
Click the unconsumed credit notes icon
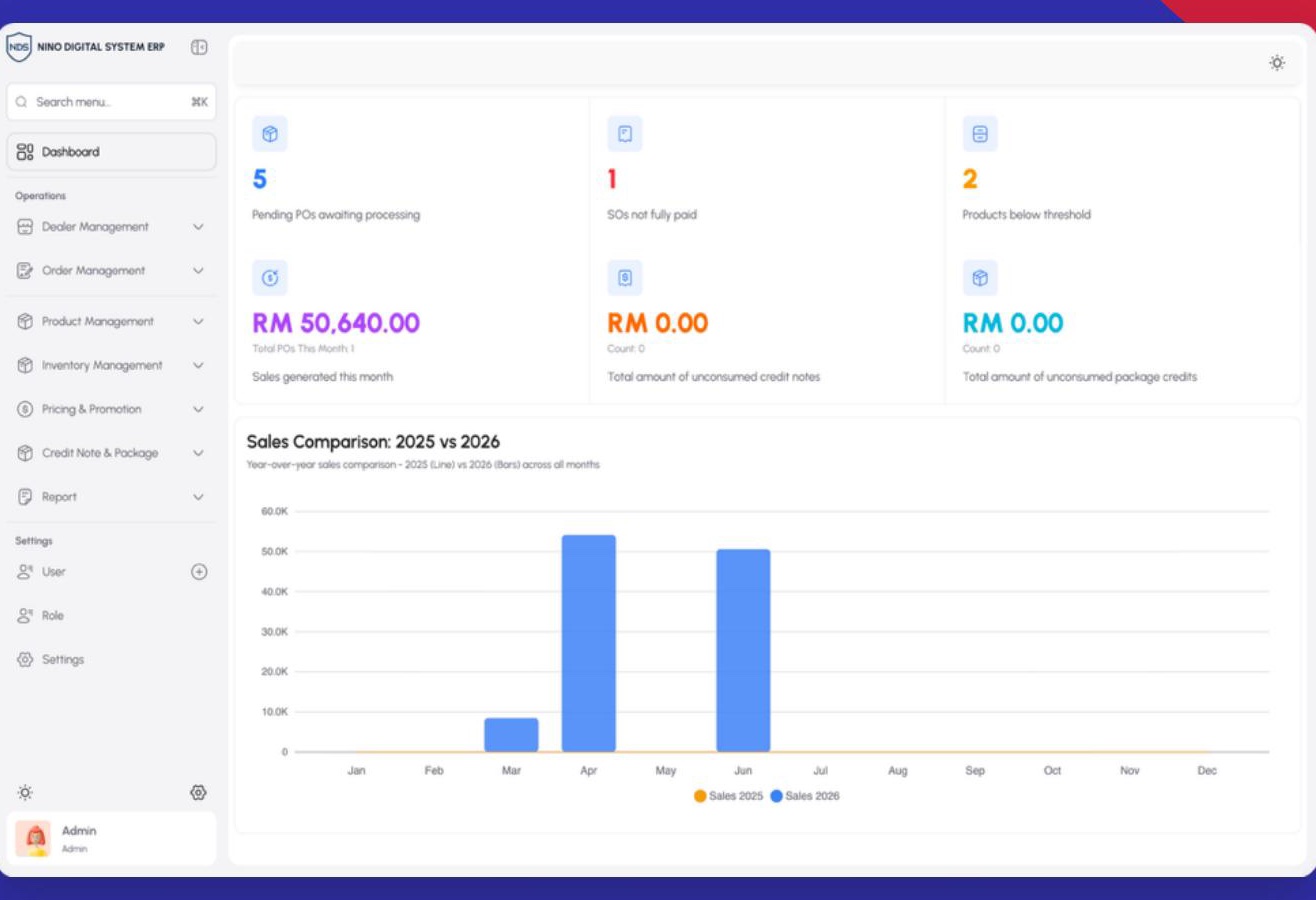point(625,278)
